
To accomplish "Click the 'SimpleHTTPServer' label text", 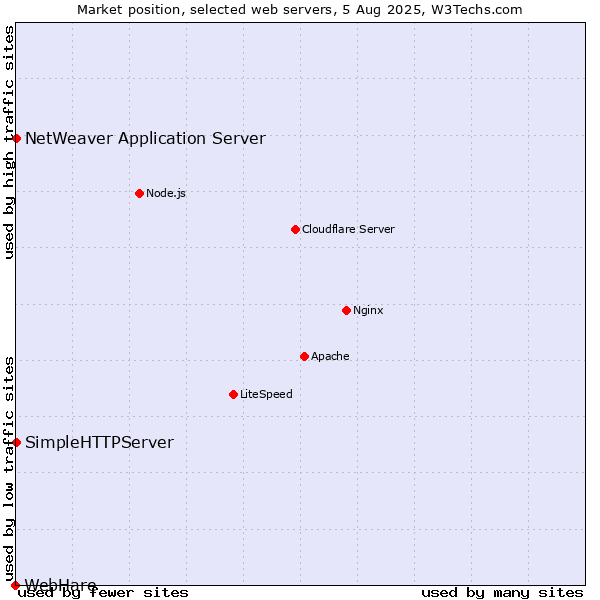I will (99, 443).
